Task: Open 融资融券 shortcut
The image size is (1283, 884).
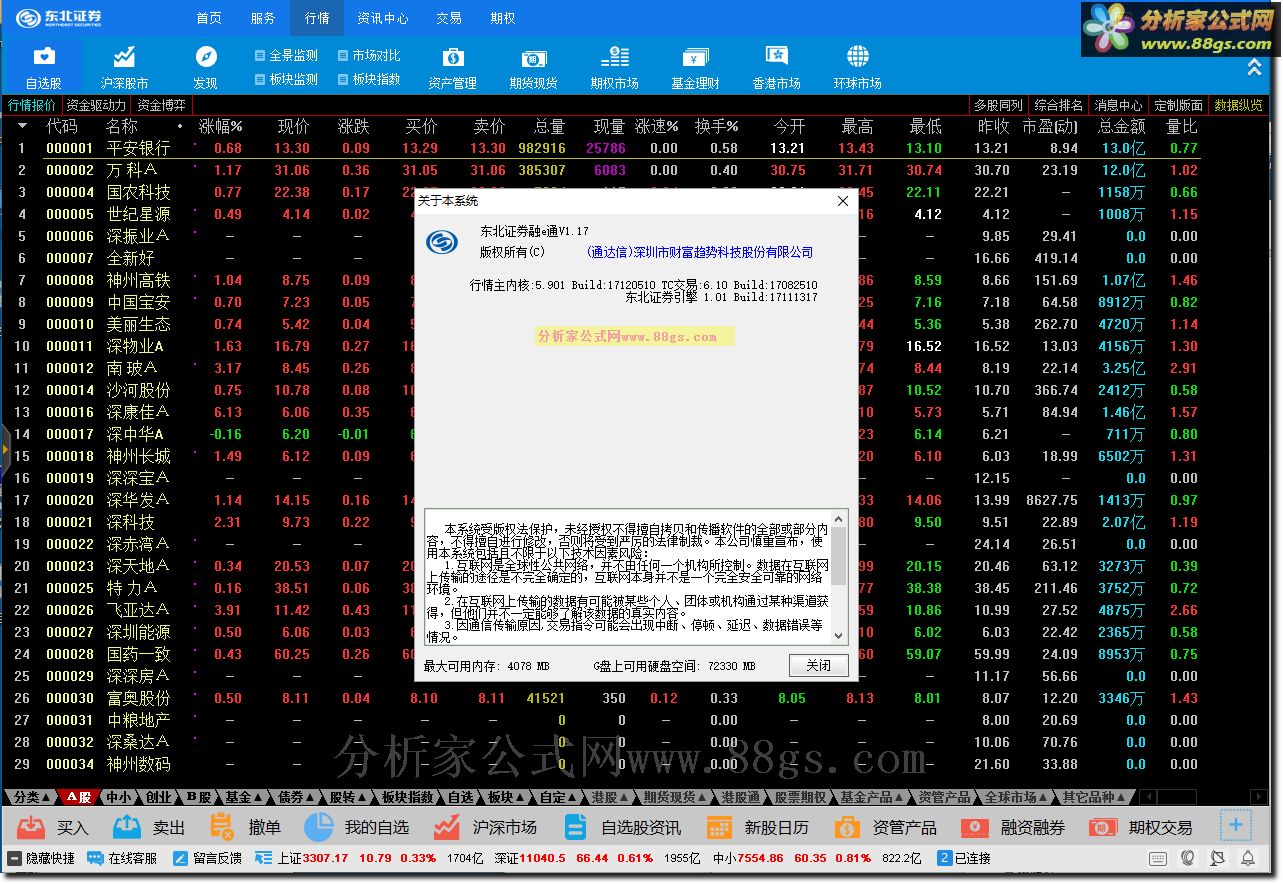Action: click(1013, 827)
